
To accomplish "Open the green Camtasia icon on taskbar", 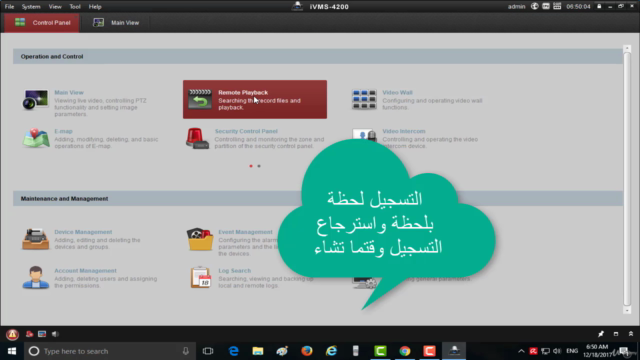I will (x=380, y=351).
